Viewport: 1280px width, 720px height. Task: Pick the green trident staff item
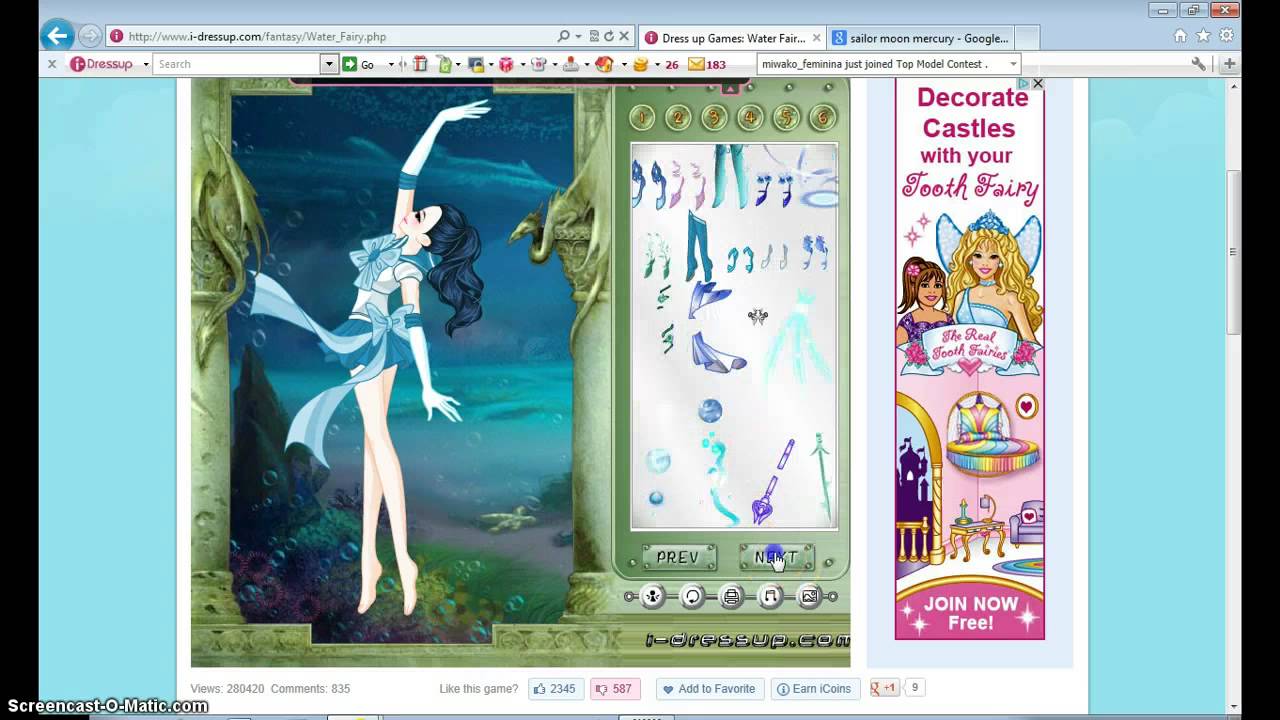822,476
